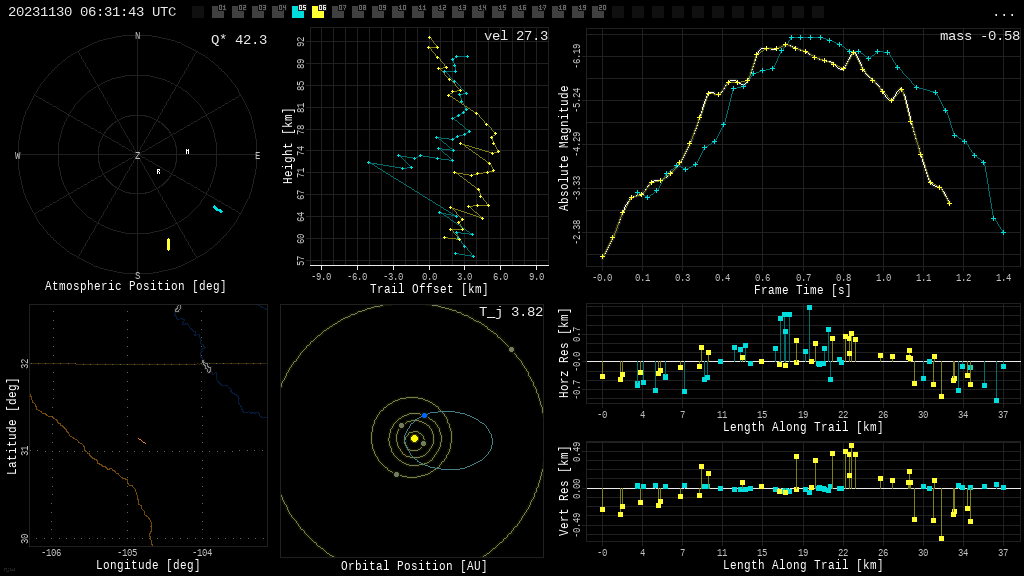Click the yellow Sun in orbit plot

[x=414, y=439]
